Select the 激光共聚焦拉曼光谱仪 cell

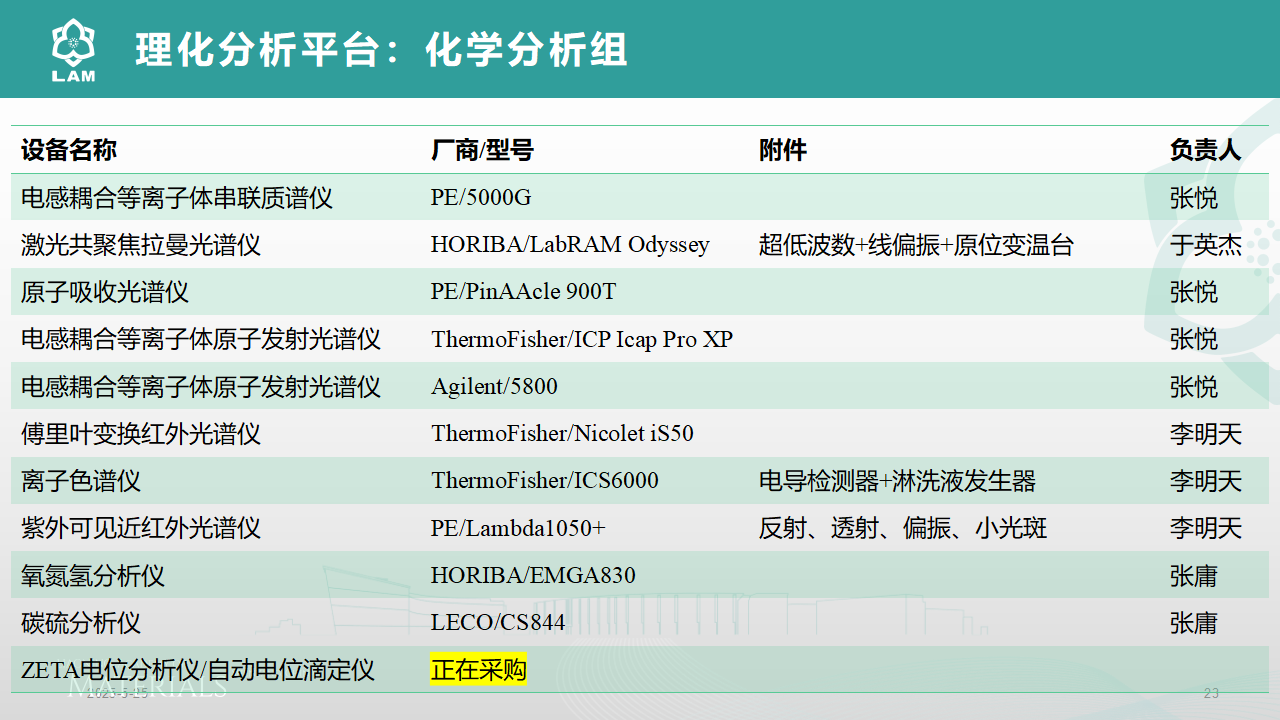pos(141,245)
